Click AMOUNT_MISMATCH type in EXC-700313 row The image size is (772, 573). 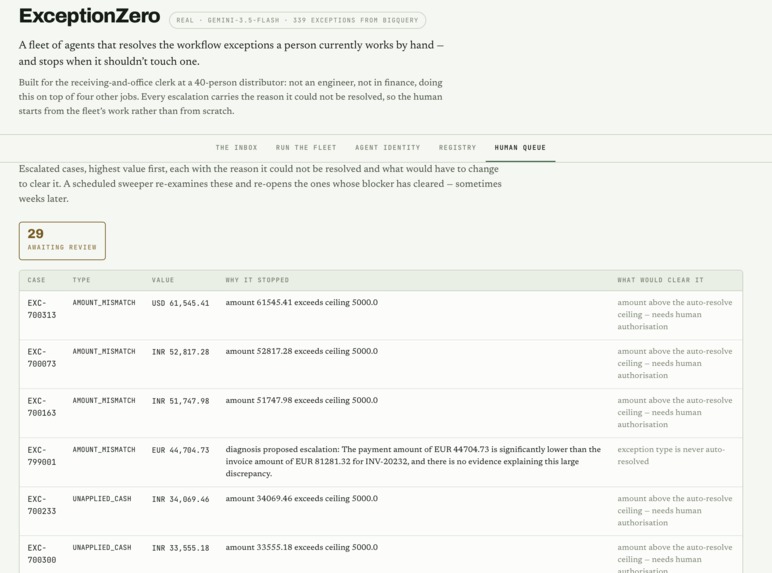click(104, 303)
